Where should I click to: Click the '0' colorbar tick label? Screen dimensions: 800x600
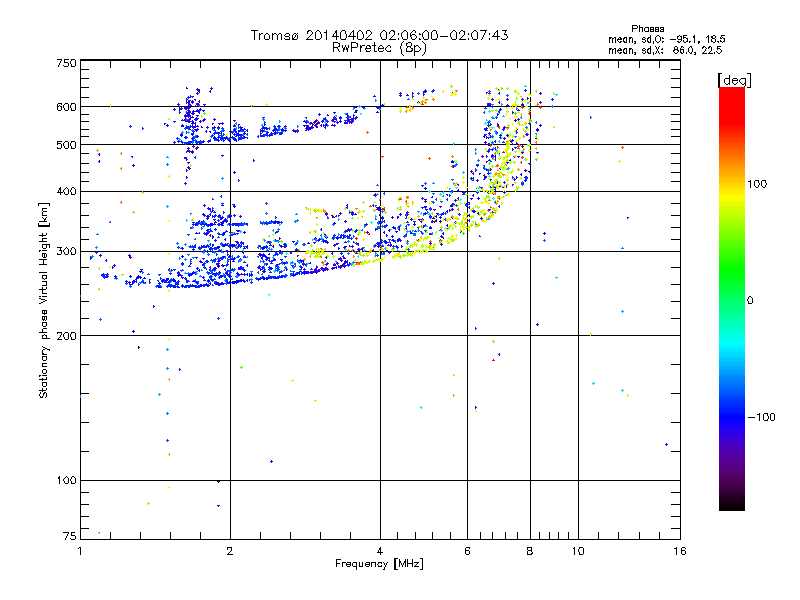tap(750, 301)
